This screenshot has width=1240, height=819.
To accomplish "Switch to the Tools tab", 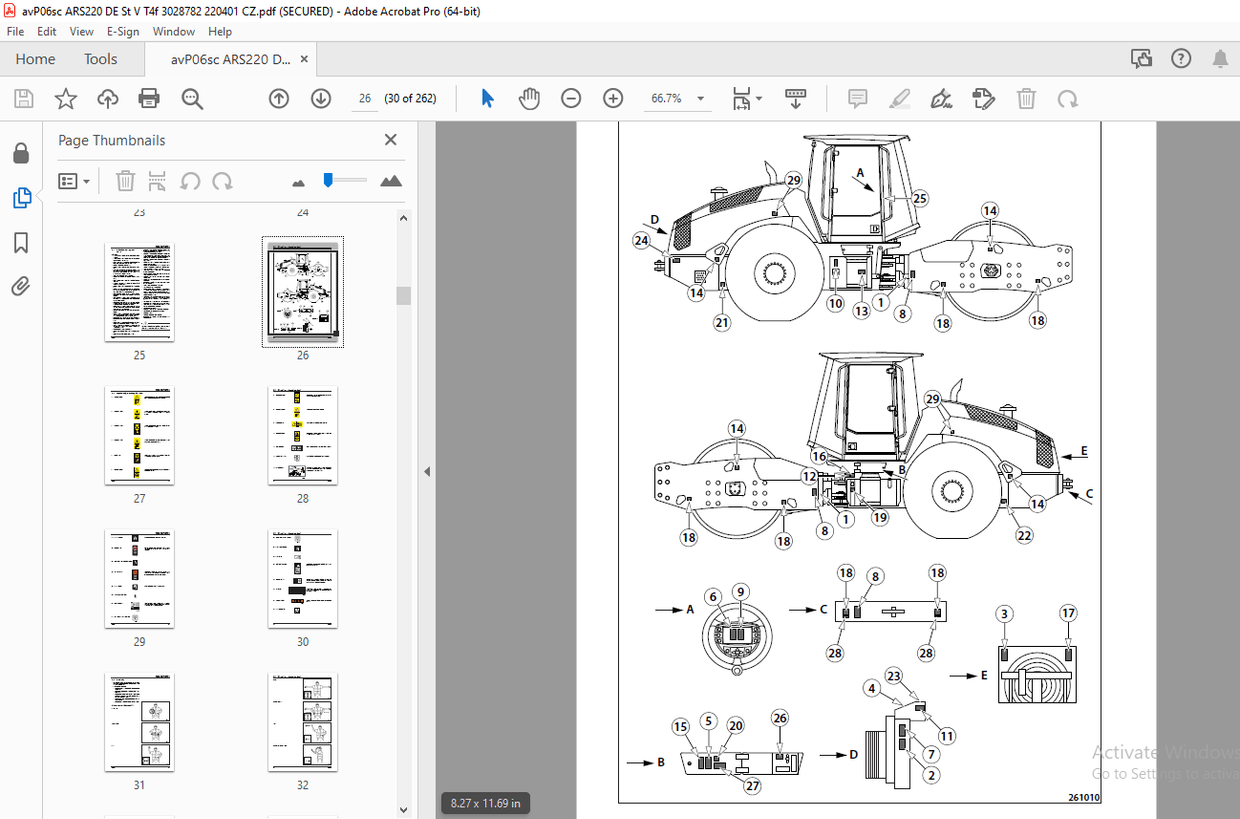I will pyautogui.click(x=100, y=59).
